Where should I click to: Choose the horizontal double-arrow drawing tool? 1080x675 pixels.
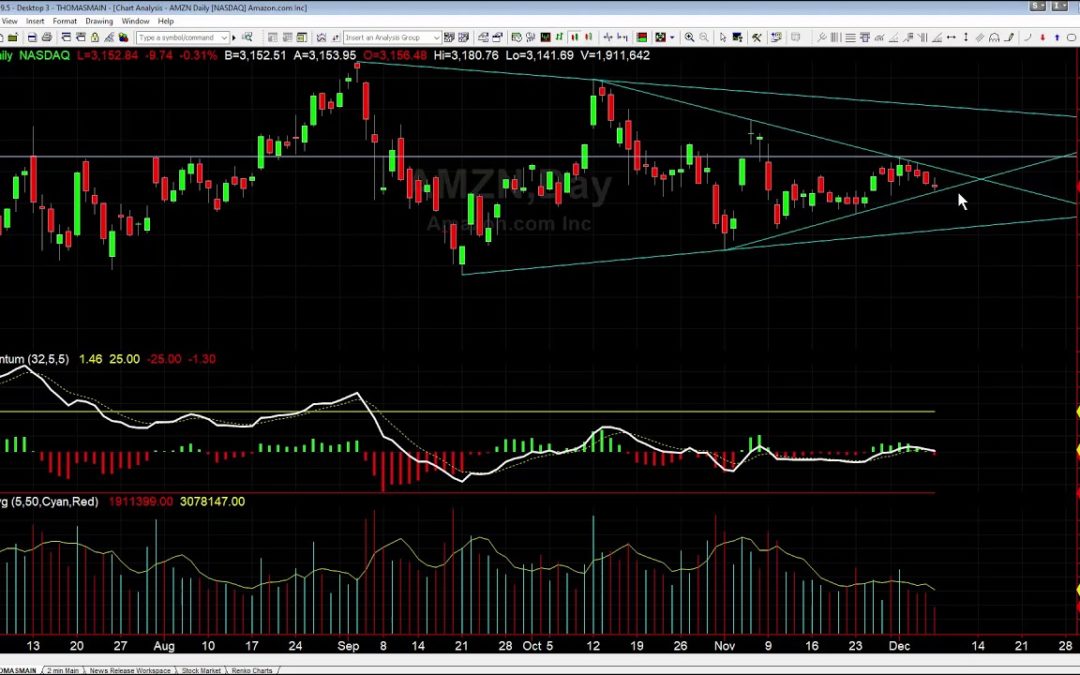pyautogui.click(x=951, y=37)
